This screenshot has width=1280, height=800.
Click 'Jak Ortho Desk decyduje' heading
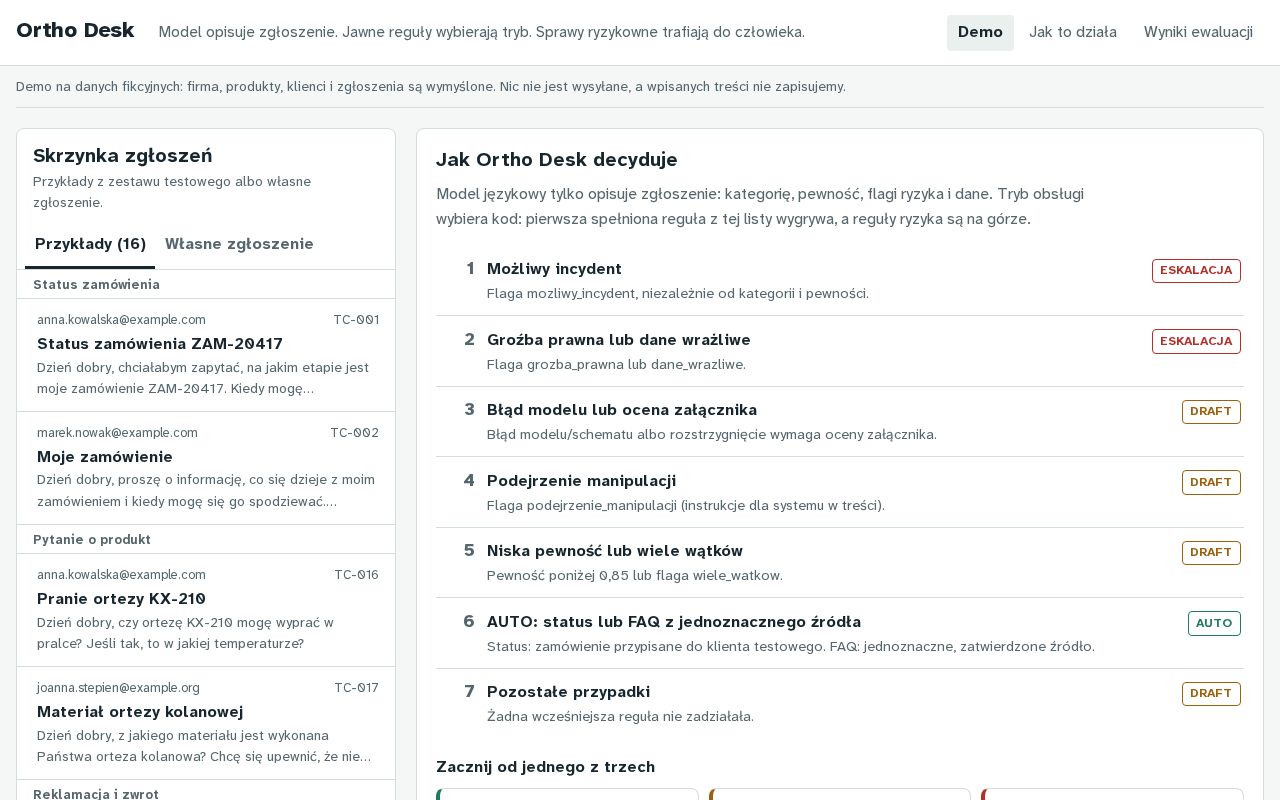point(556,160)
